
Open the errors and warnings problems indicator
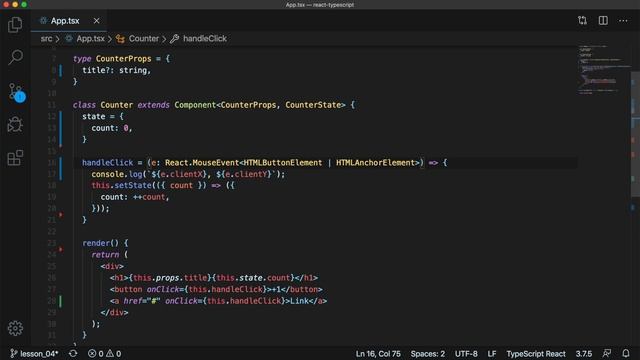click(104, 353)
